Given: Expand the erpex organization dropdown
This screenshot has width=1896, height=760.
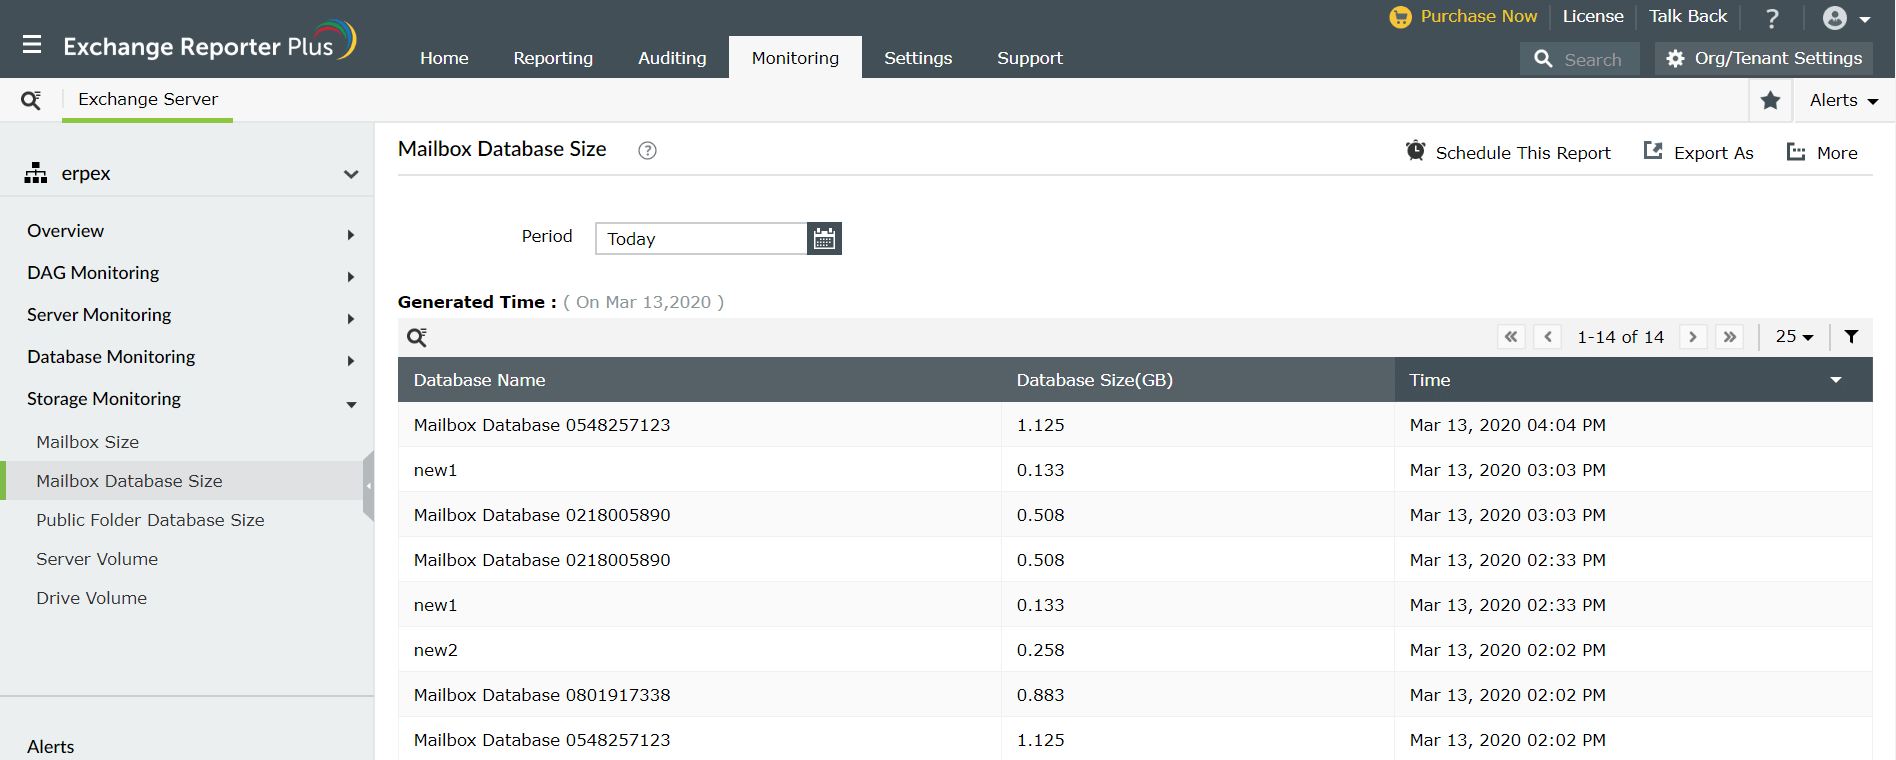Looking at the screenshot, I should pos(350,174).
